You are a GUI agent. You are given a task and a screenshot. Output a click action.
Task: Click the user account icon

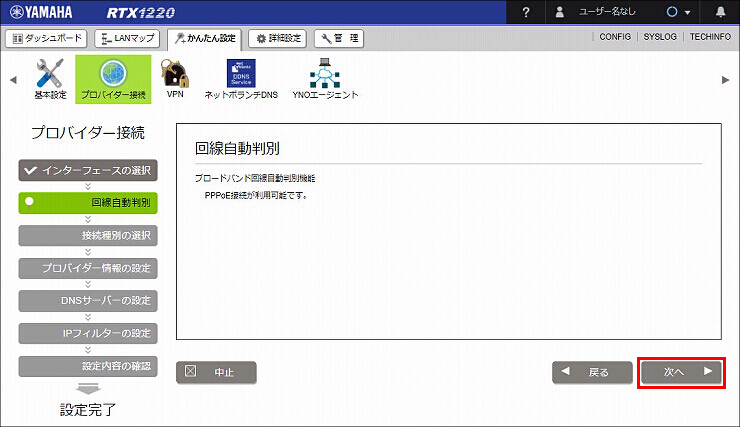tap(560, 12)
